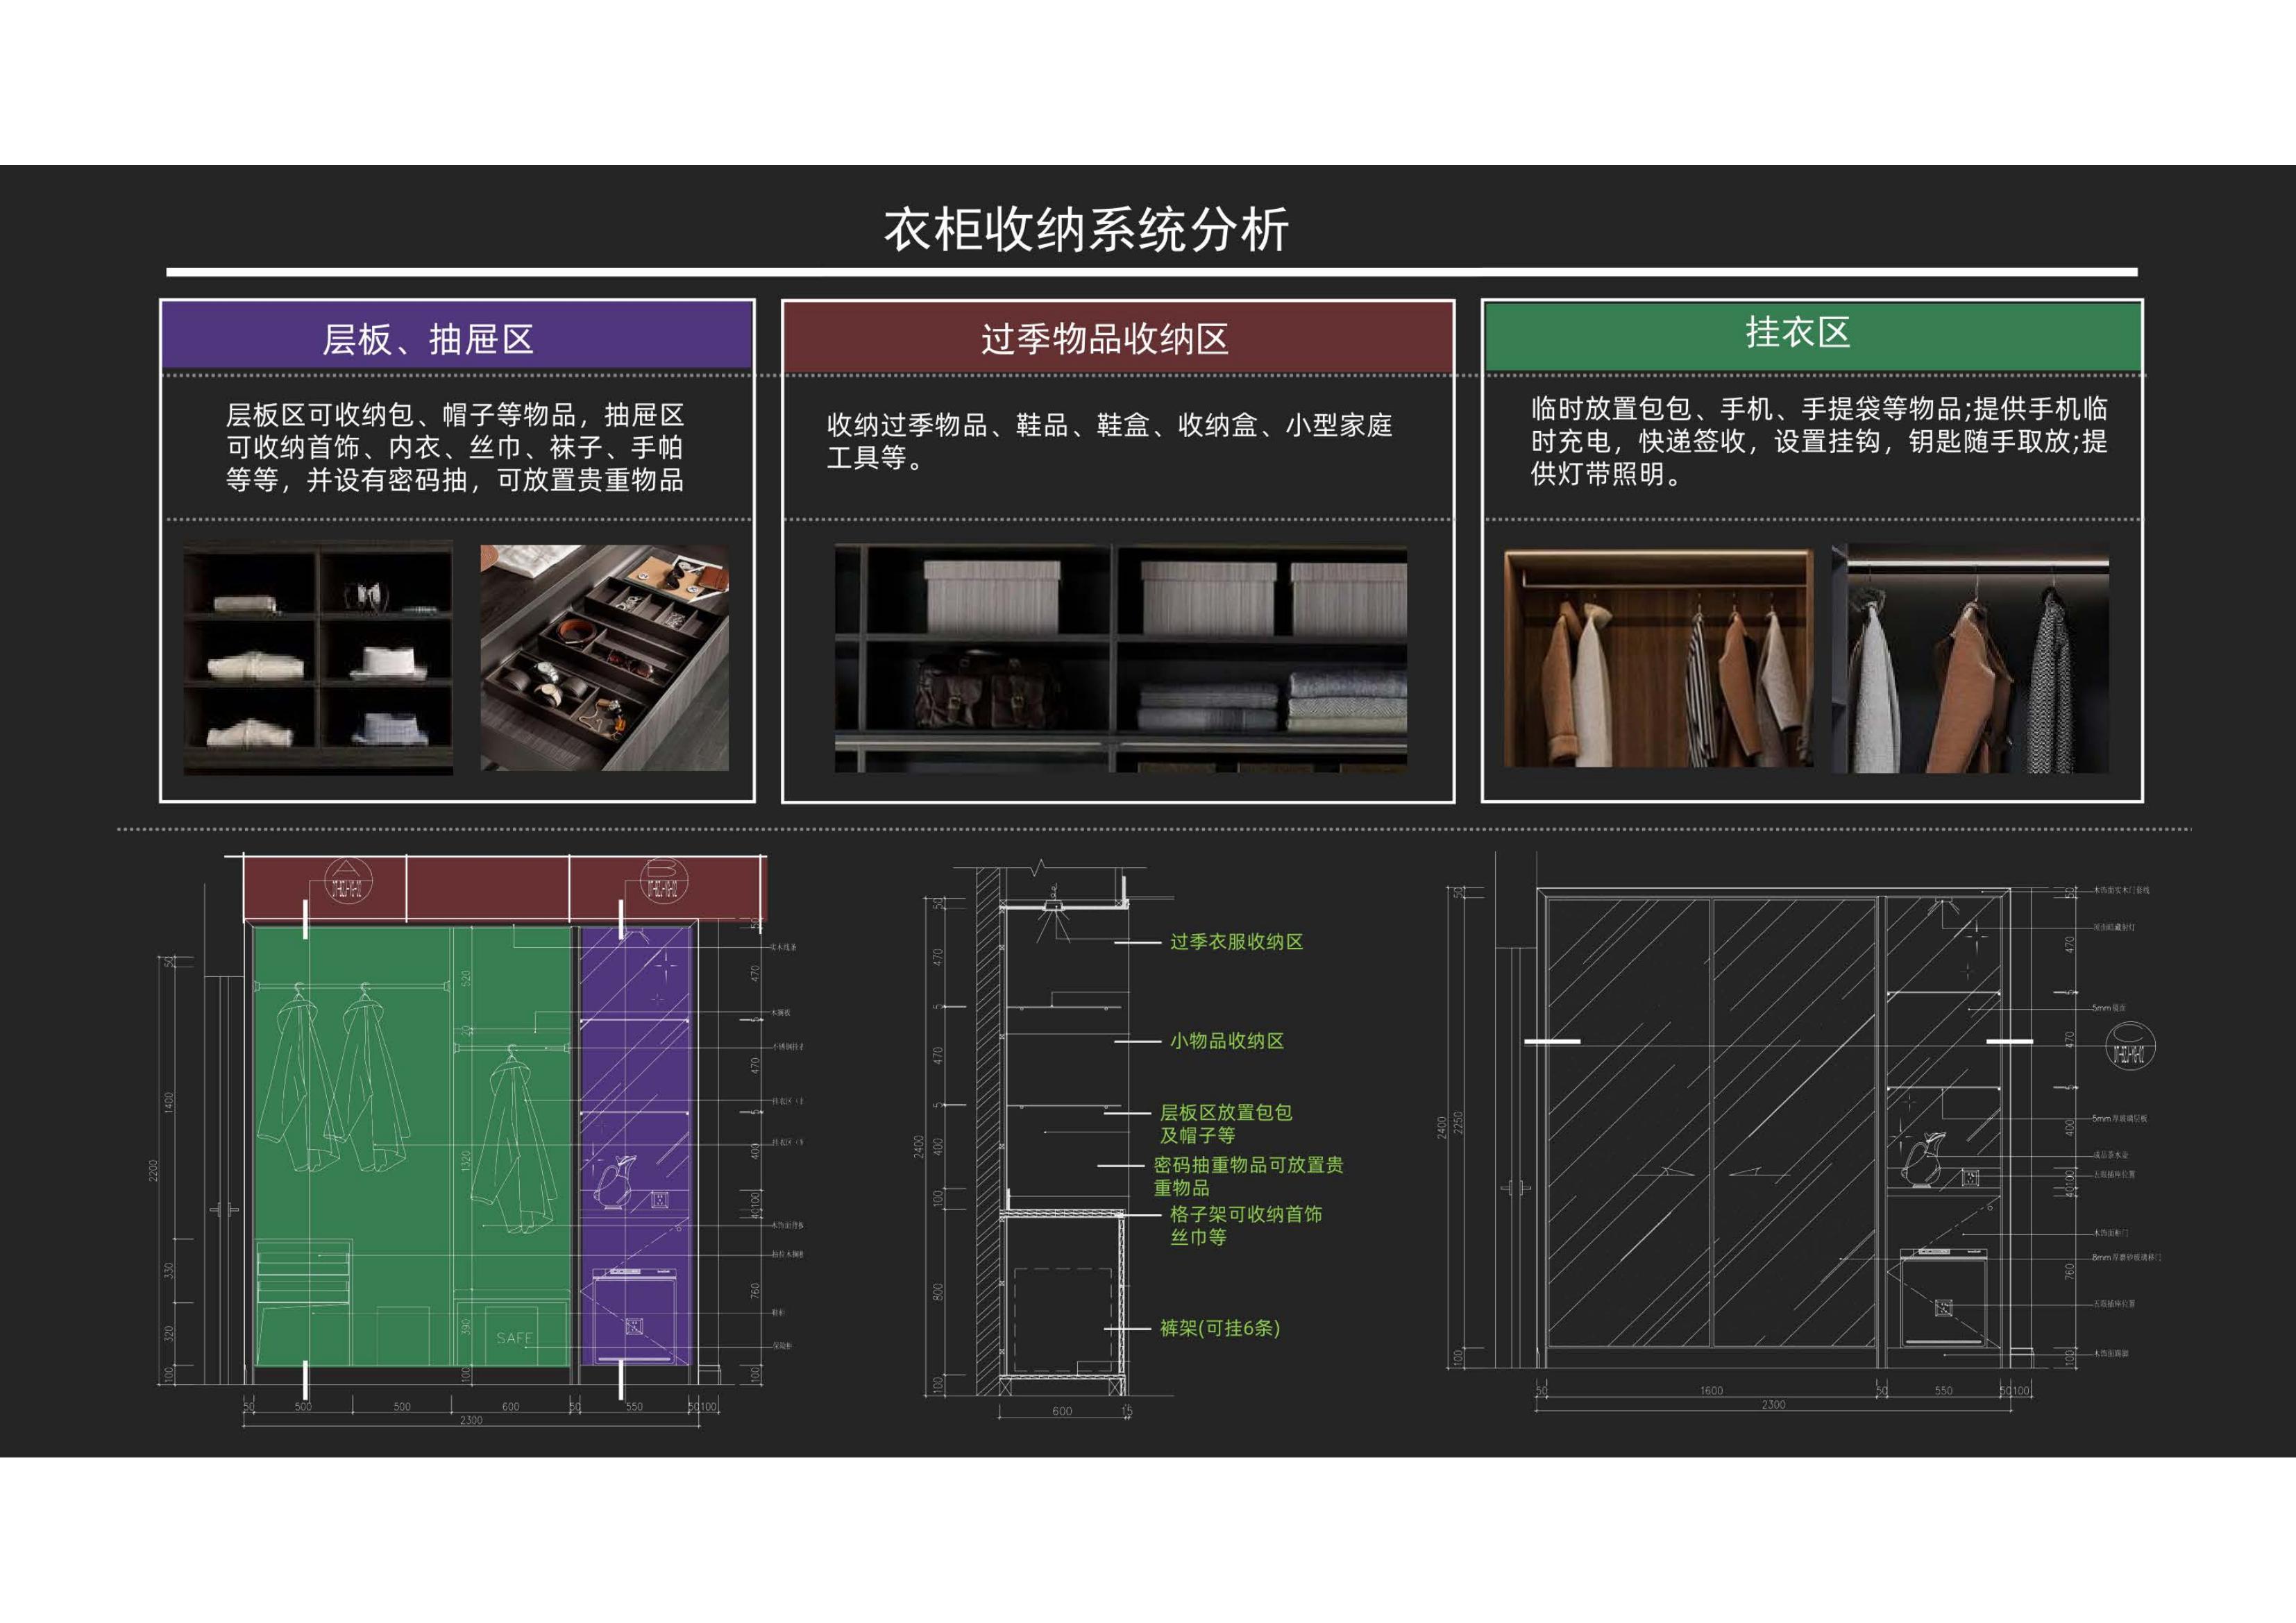The image size is (2296, 1623).
Task: Click the power socket symbol beside the pitcher
Action: click(x=660, y=1198)
